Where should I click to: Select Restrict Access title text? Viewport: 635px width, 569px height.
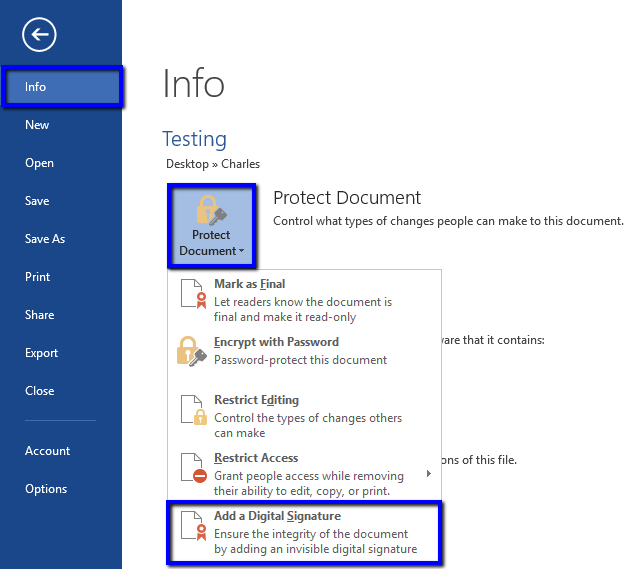256,458
